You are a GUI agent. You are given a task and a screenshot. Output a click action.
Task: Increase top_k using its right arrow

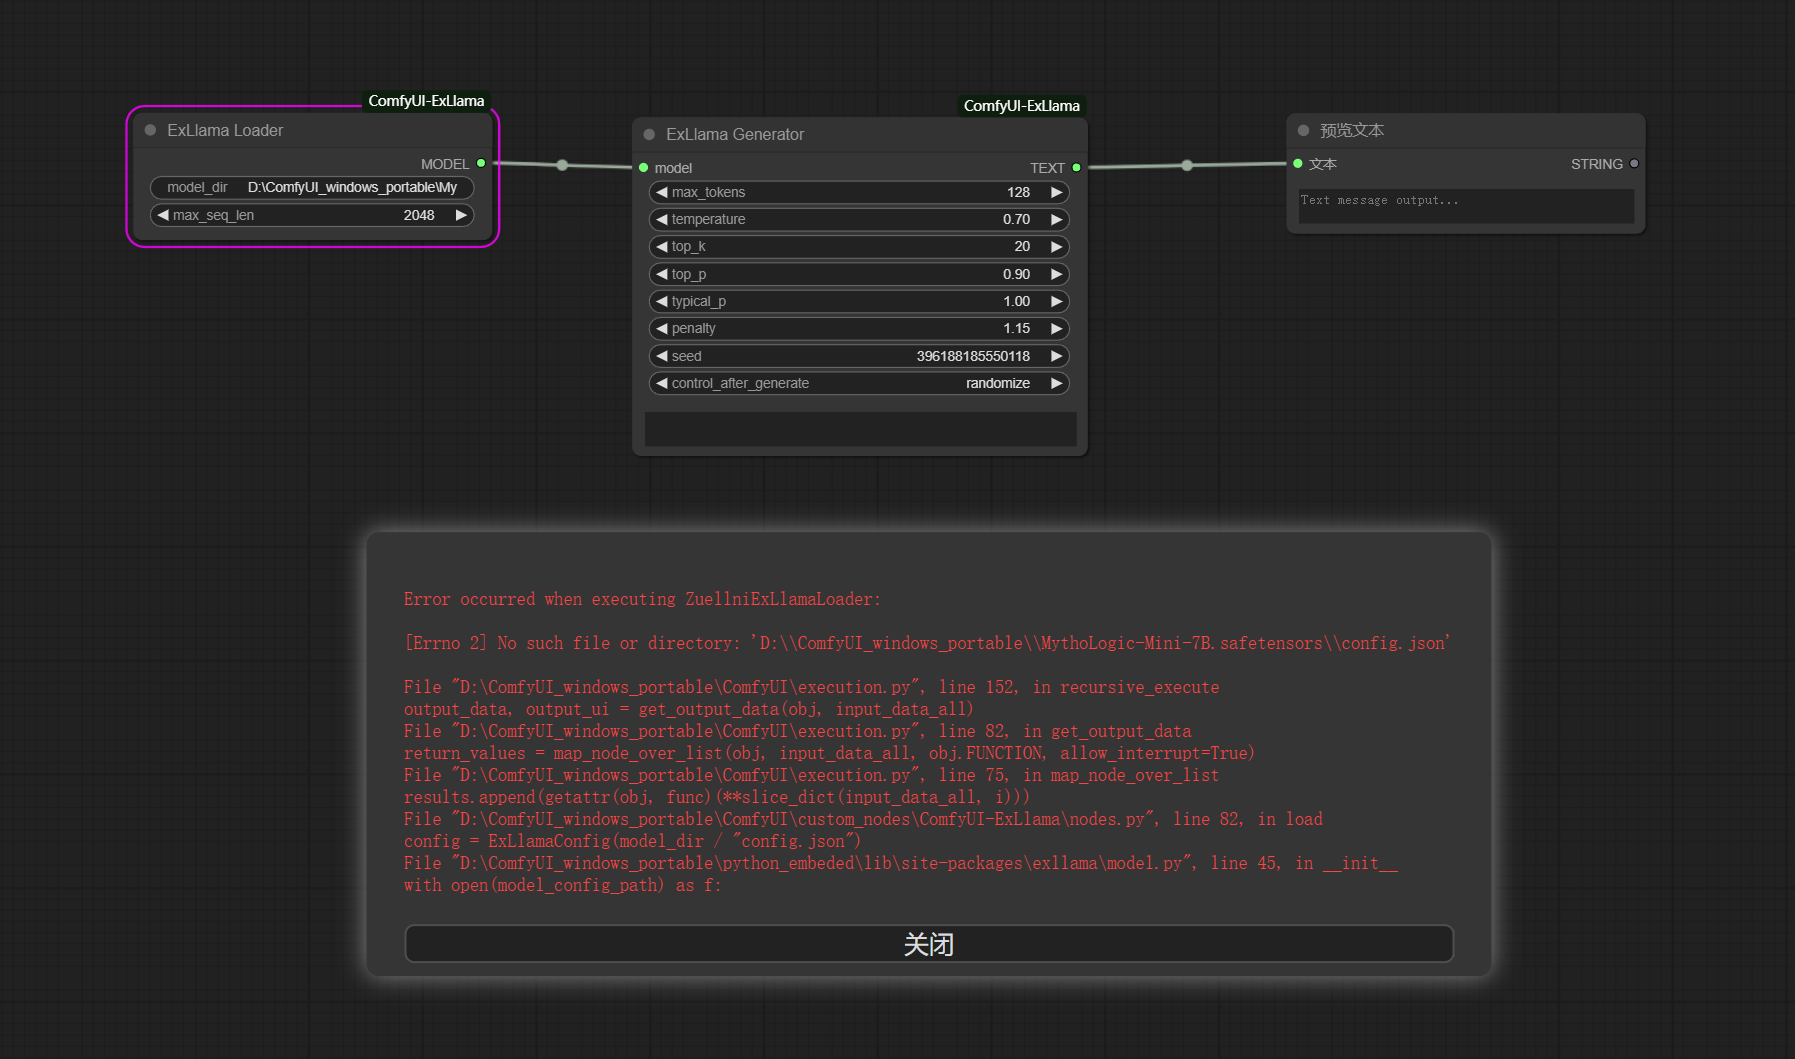[x=1056, y=246]
